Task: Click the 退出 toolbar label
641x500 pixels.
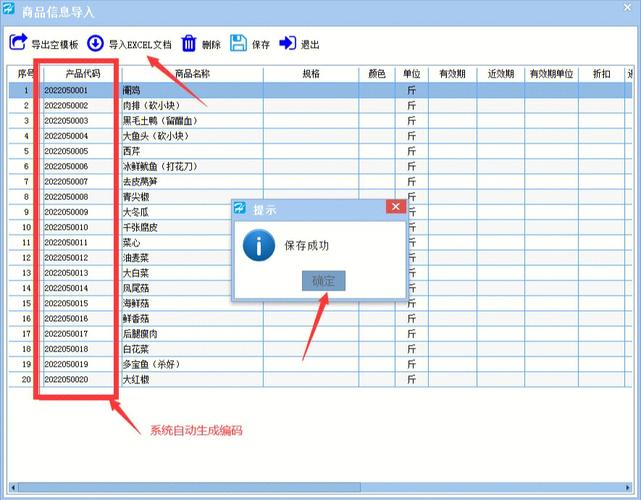Action: pyautogui.click(x=310, y=45)
